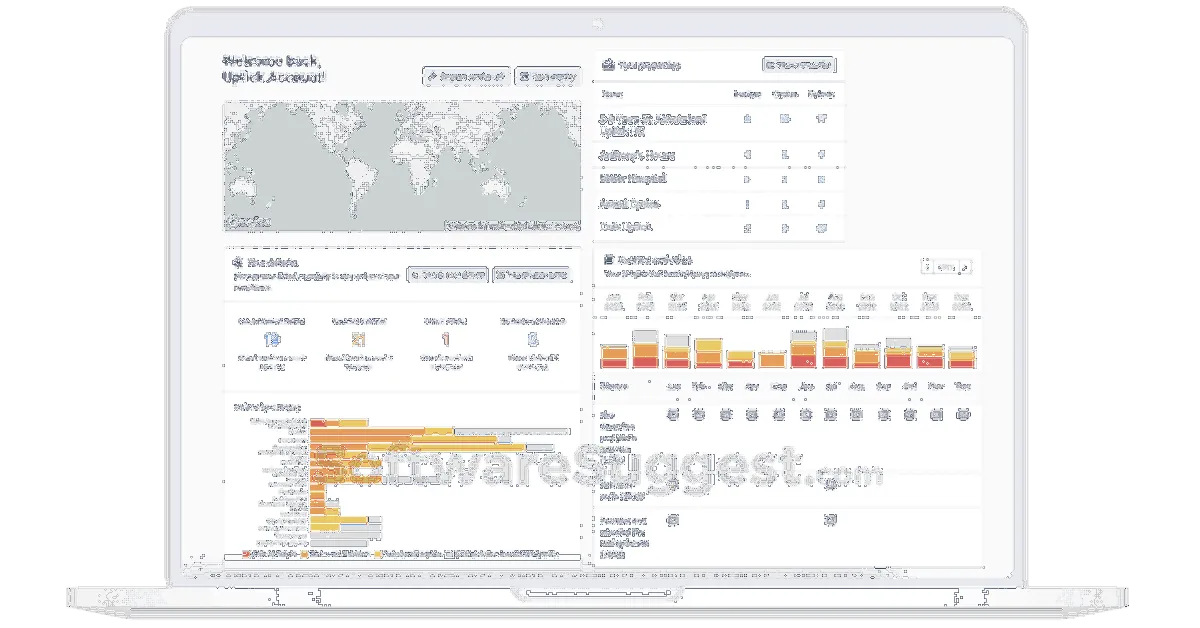Click the View All Properties button
1200x628 pixels.
click(797, 65)
